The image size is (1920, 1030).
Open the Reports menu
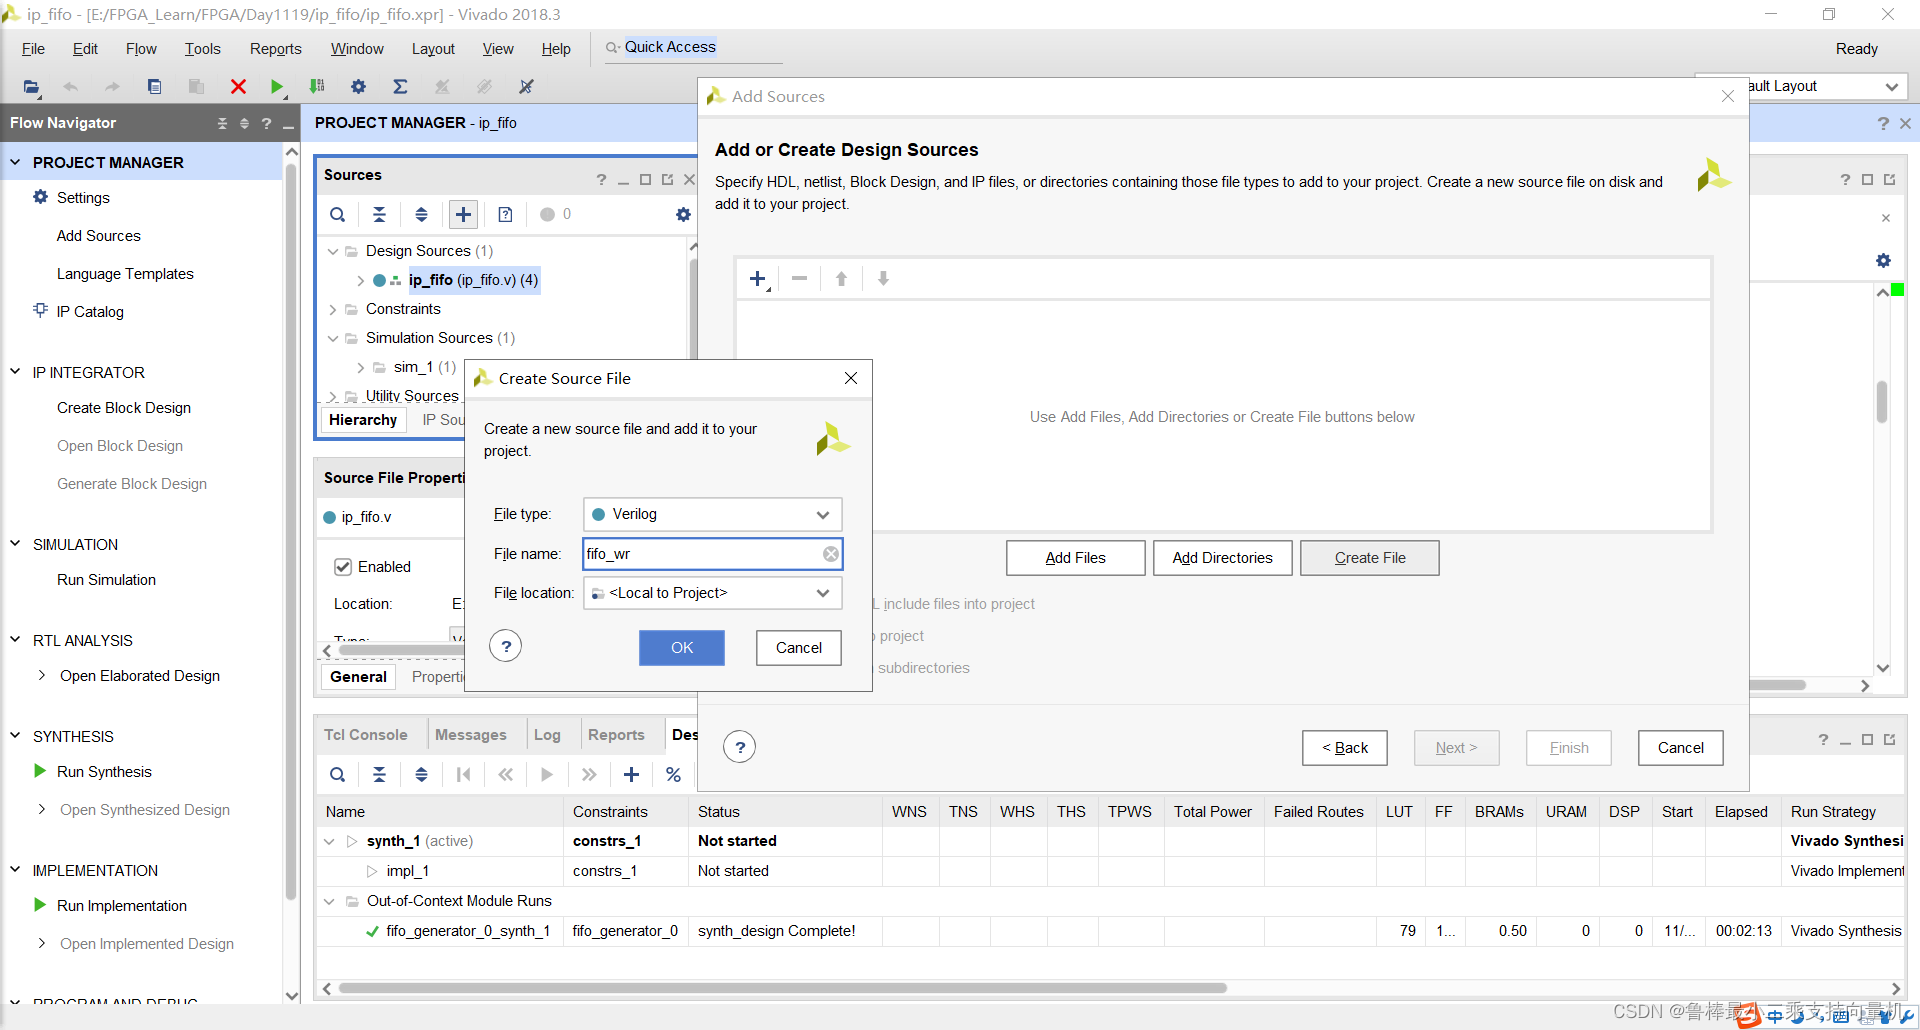click(275, 49)
